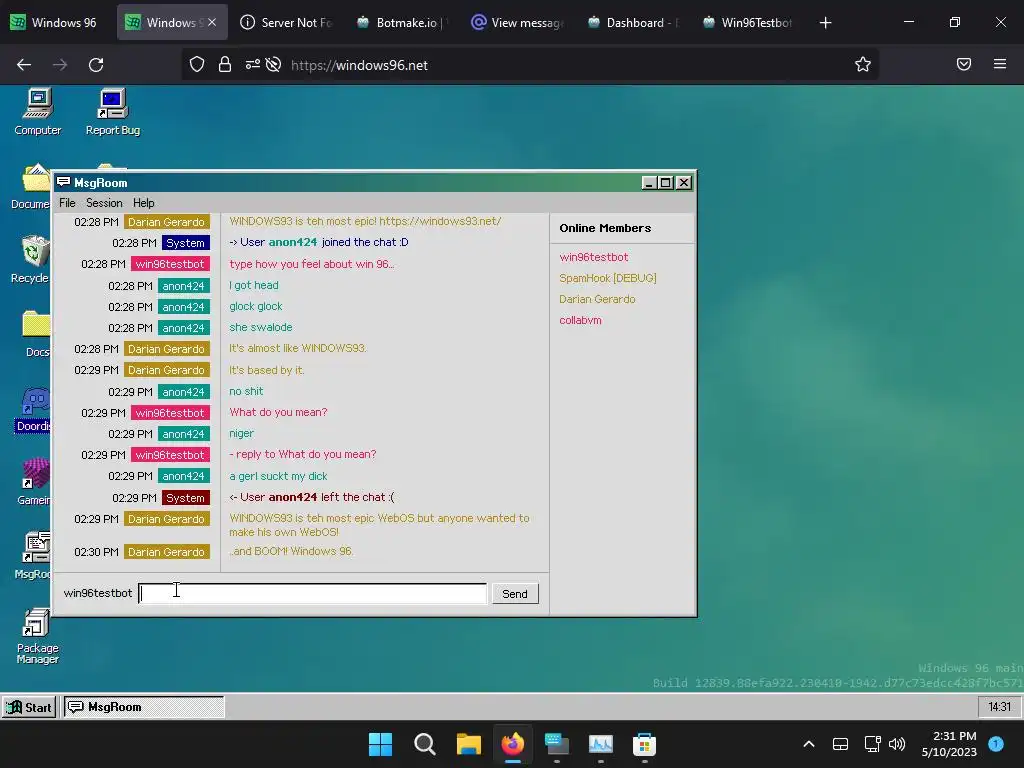This screenshot has height=768, width=1024.
Task: Click the 14:31 clock in Windows 96 taskbar
Action: pyautogui.click(x=999, y=707)
